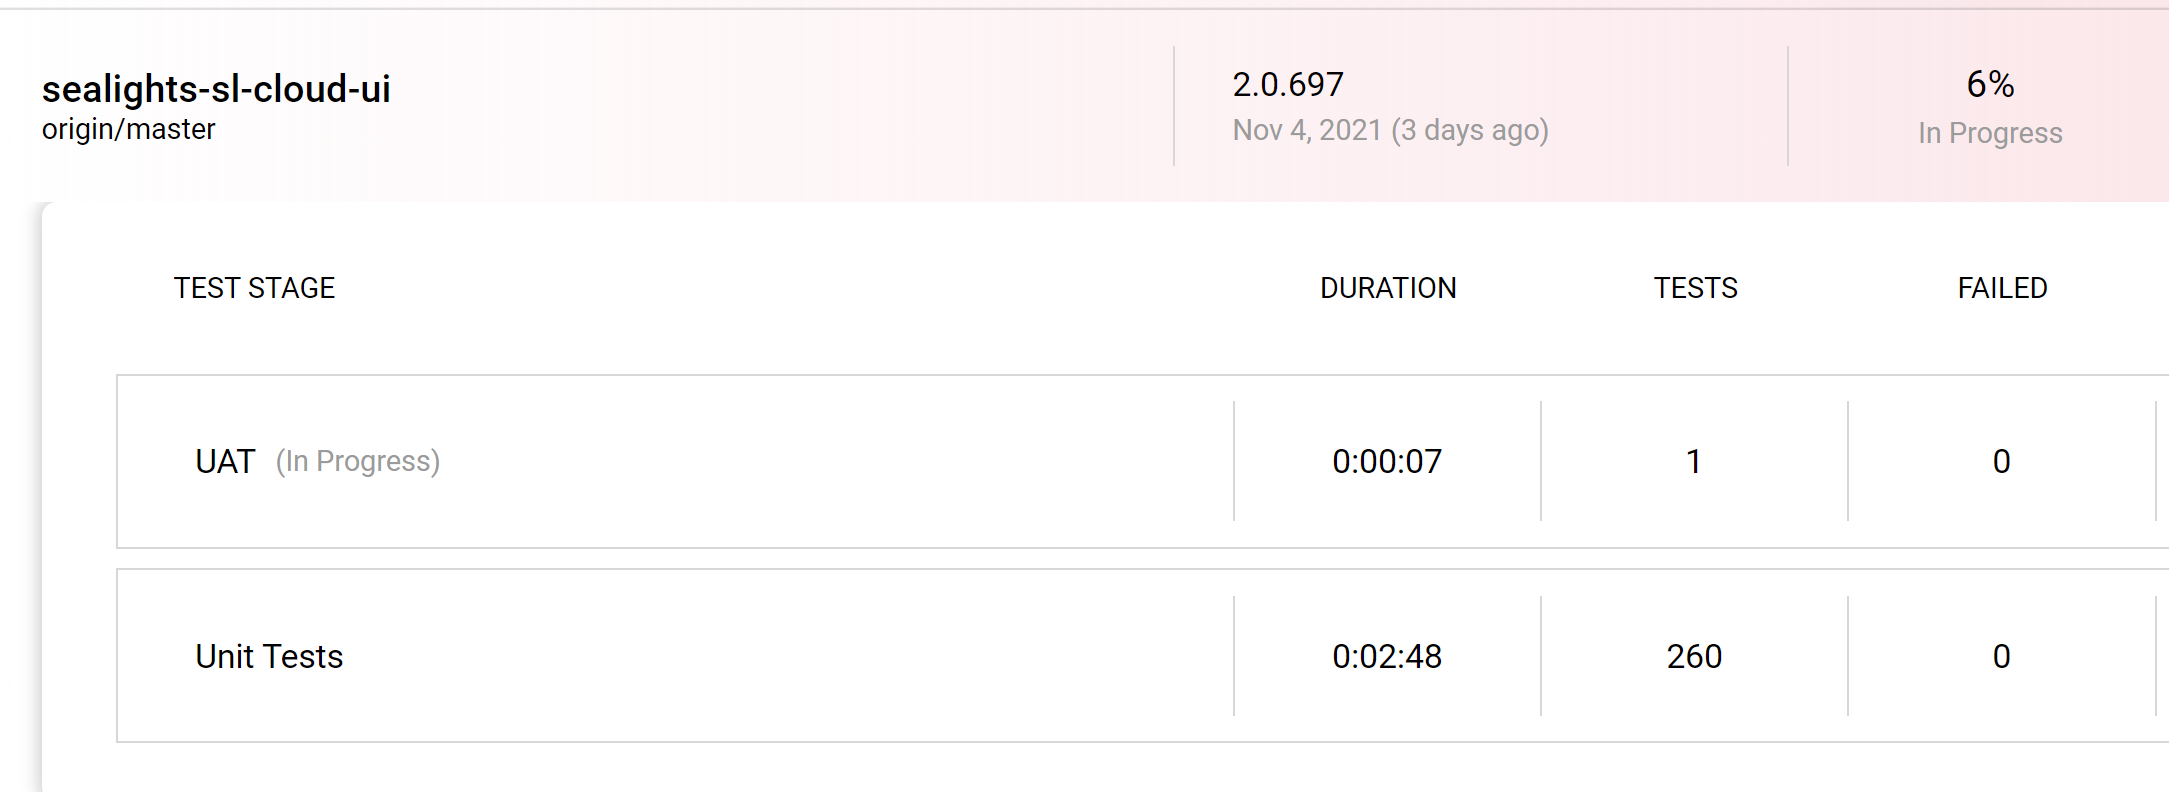Select the origin/master branch label

point(128,130)
